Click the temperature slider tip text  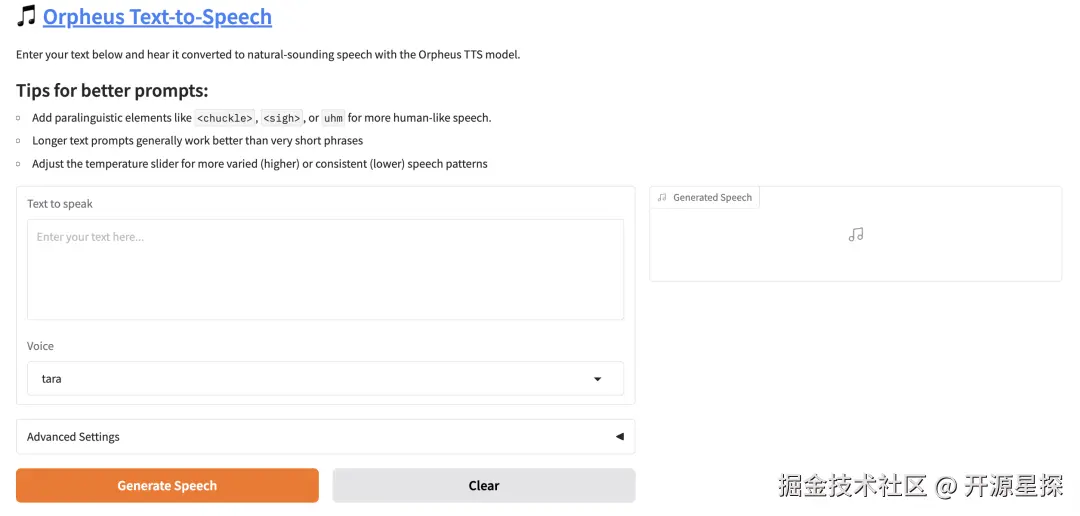click(260, 164)
